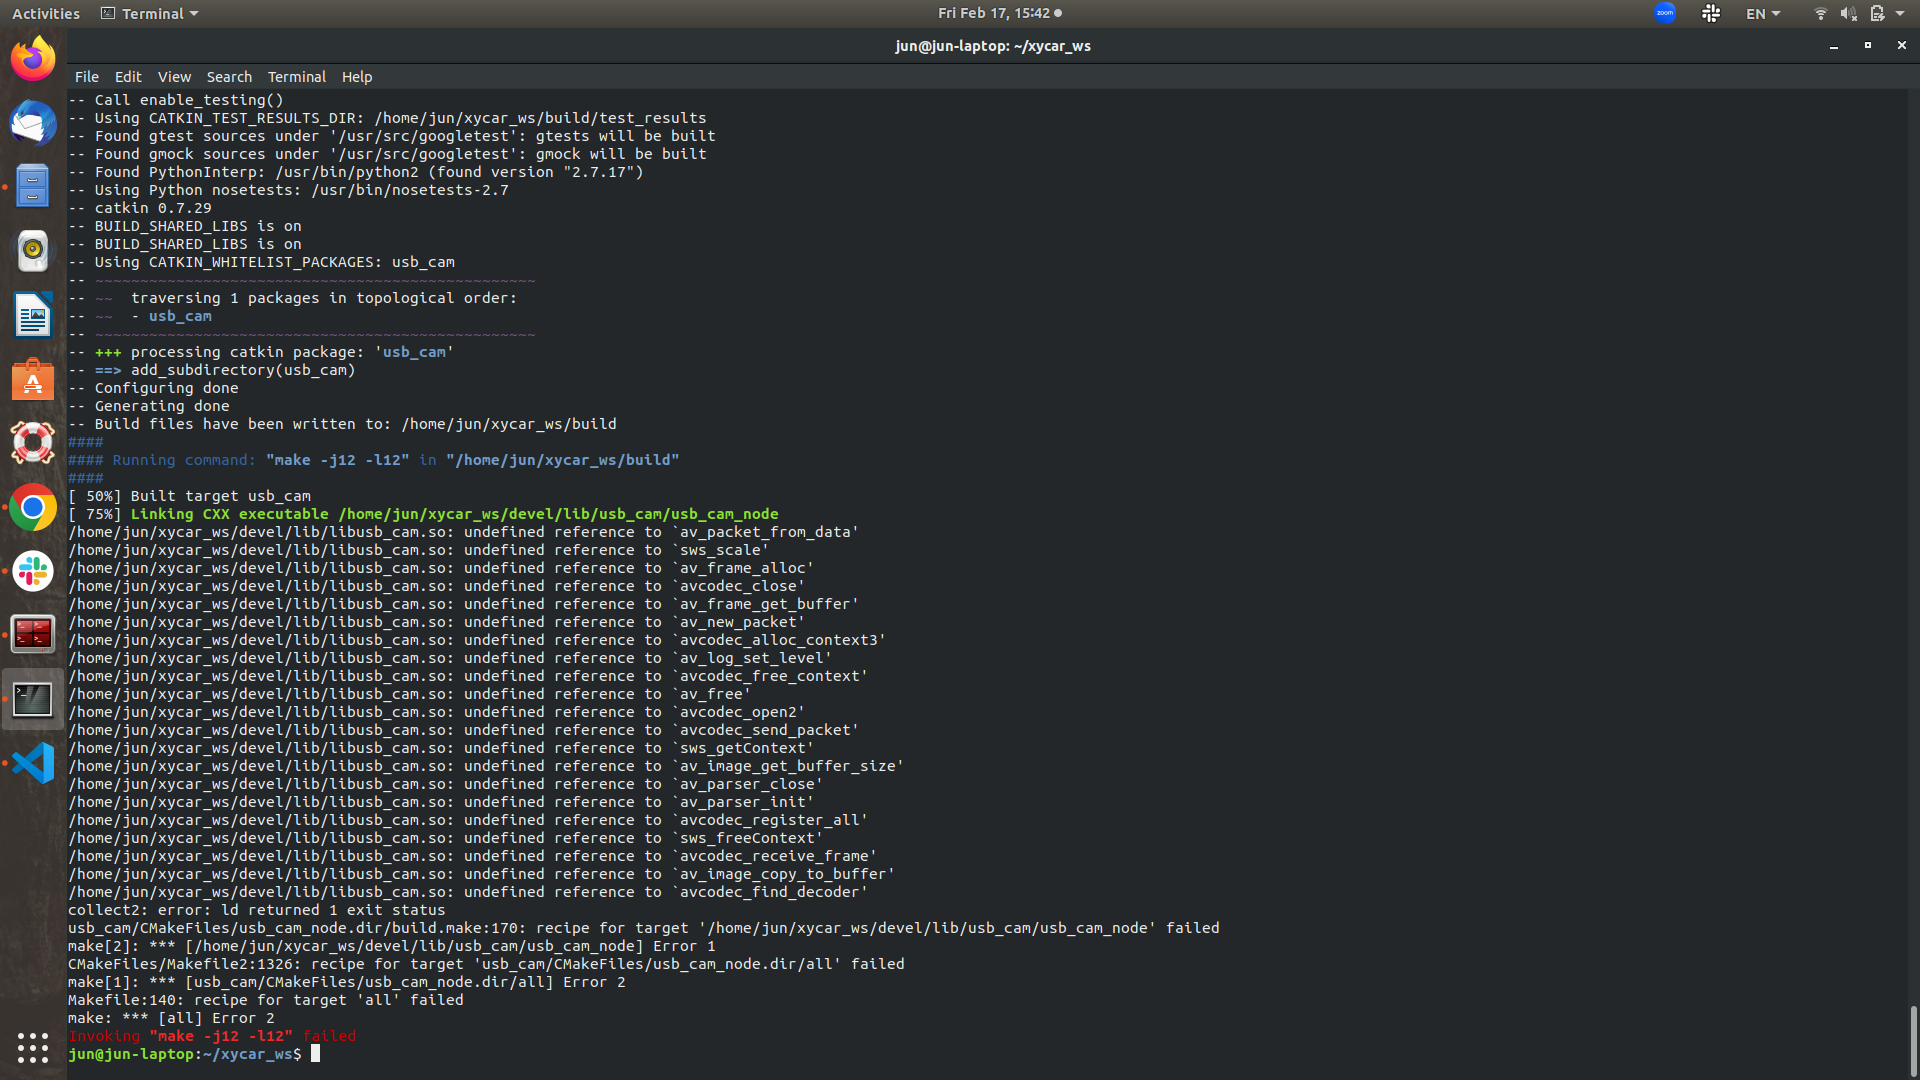Click 'traversing 1 packages in topological order' line
Screen dimensions: 1920x1080
(x=292, y=298)
